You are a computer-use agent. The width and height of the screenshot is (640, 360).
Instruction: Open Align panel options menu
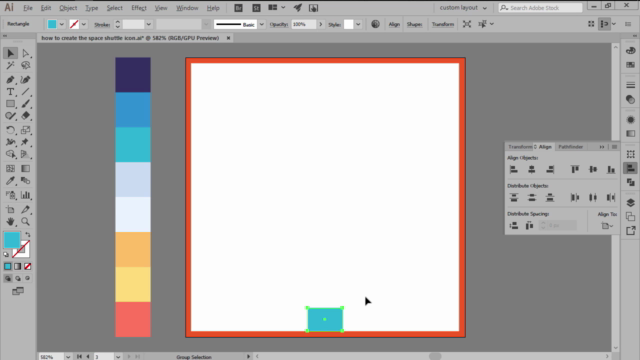(x=614, y=147)
